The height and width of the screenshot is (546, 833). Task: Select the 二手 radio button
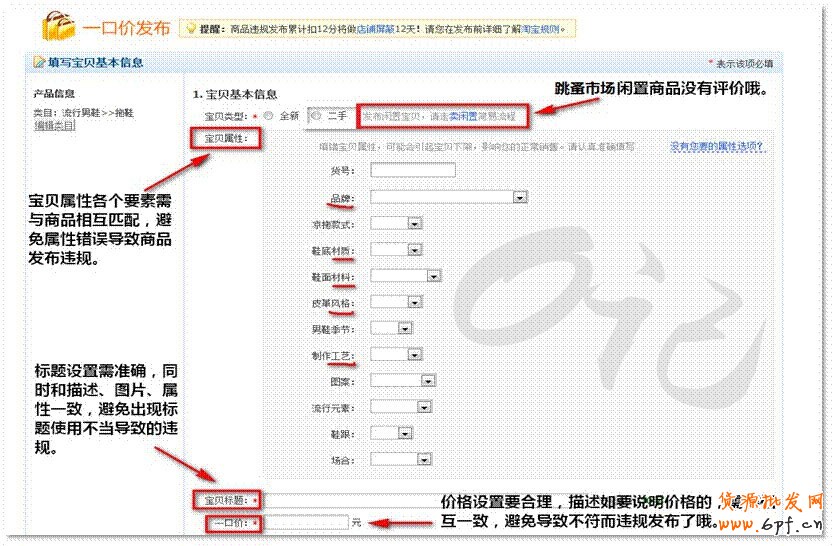pyautogui.click(x=315, y=115)
